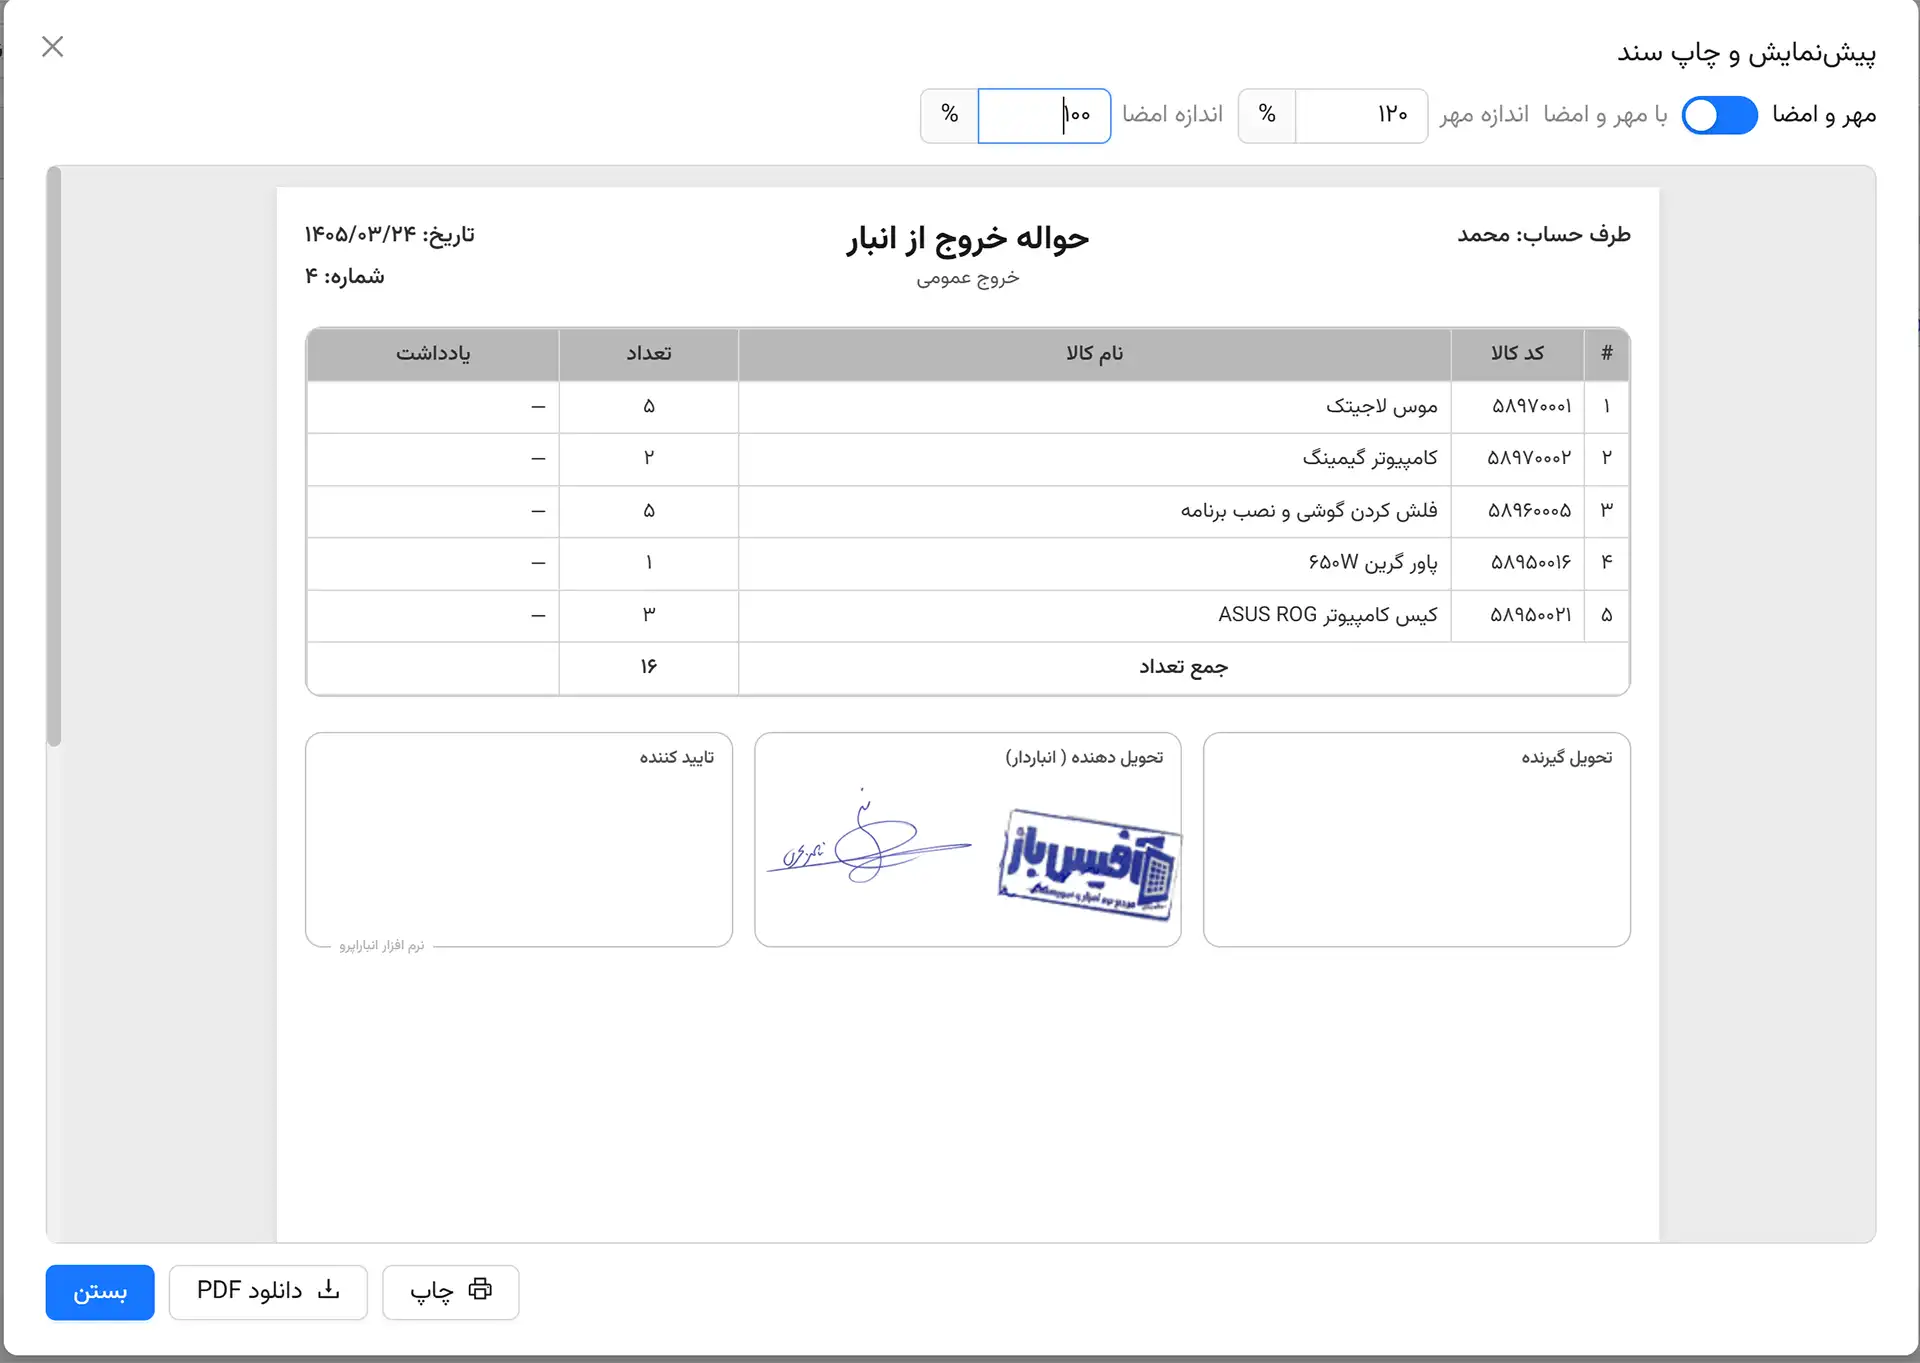1920x1363 pixels.
Task: Click the چاپ print button
Action: click(x=450, y=1291)
